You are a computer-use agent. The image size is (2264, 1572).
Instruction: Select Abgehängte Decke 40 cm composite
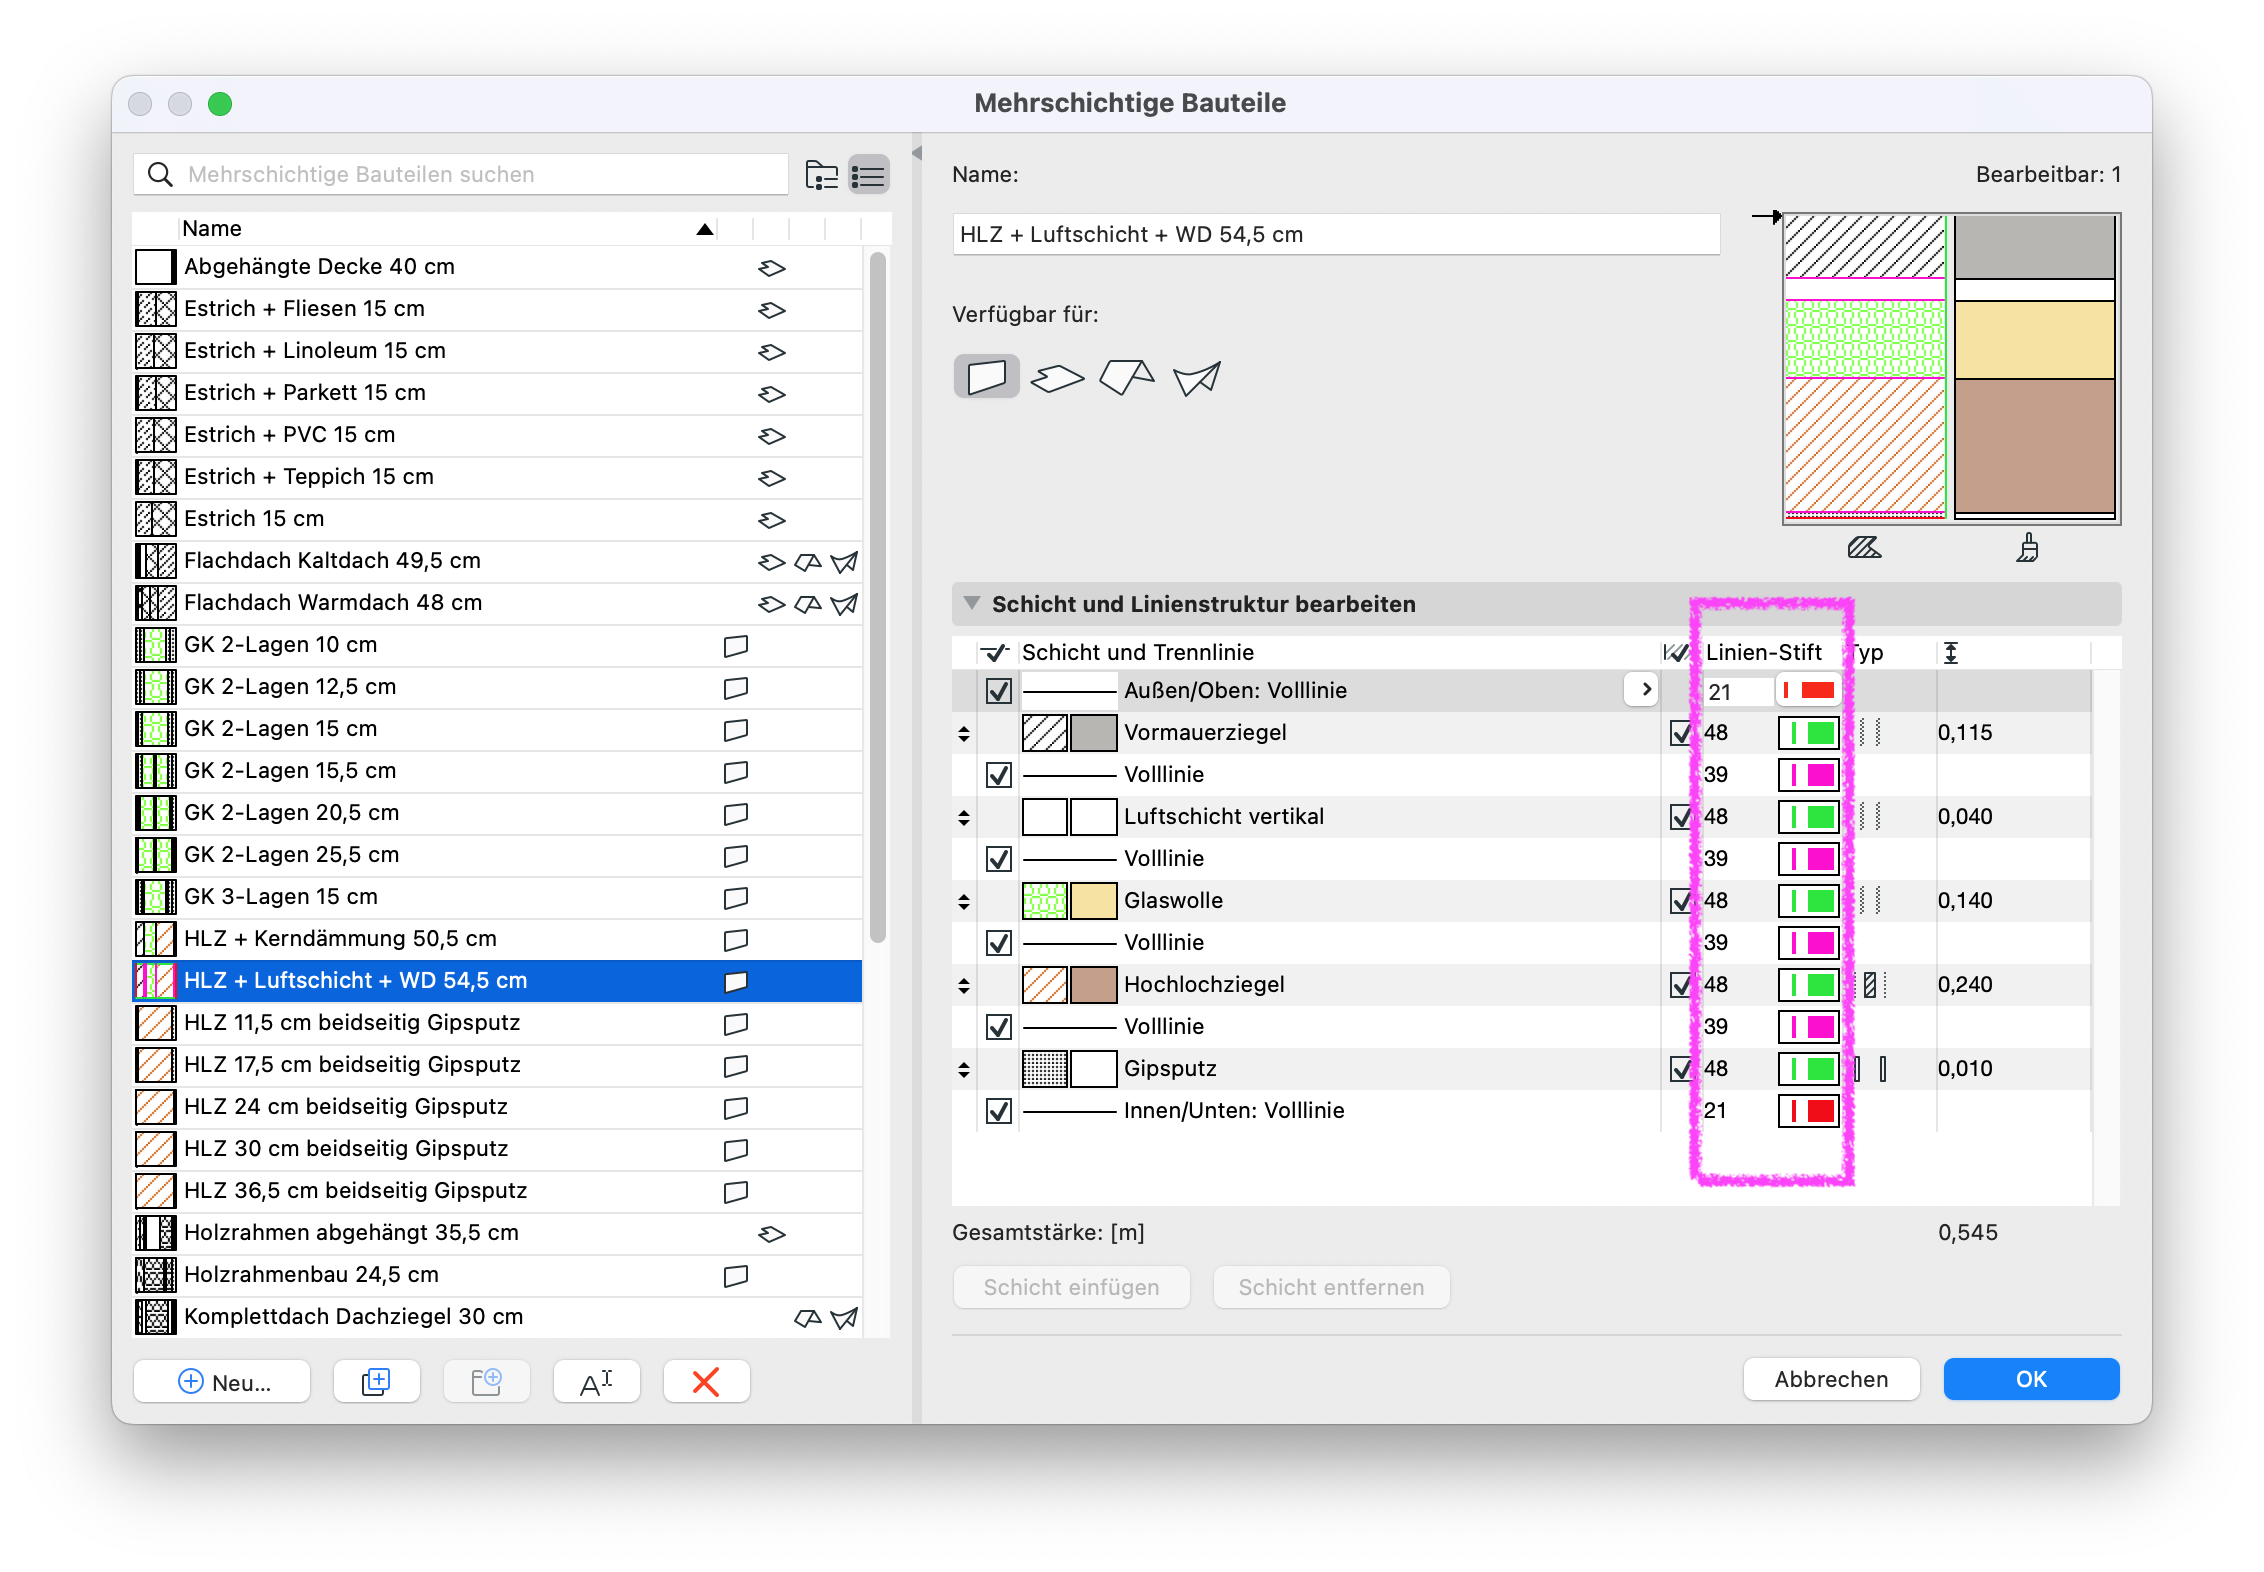point(498,267)
